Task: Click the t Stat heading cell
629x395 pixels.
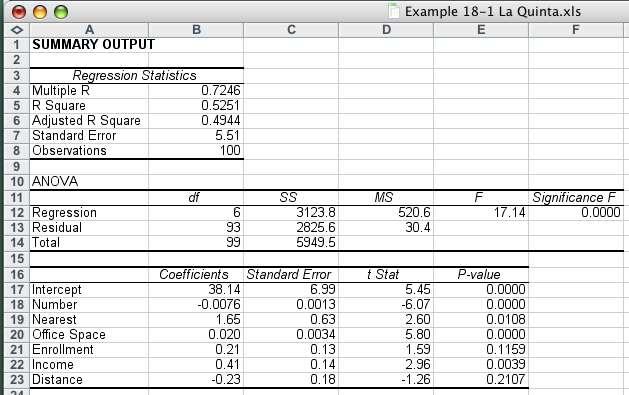Action: [386, 275]
